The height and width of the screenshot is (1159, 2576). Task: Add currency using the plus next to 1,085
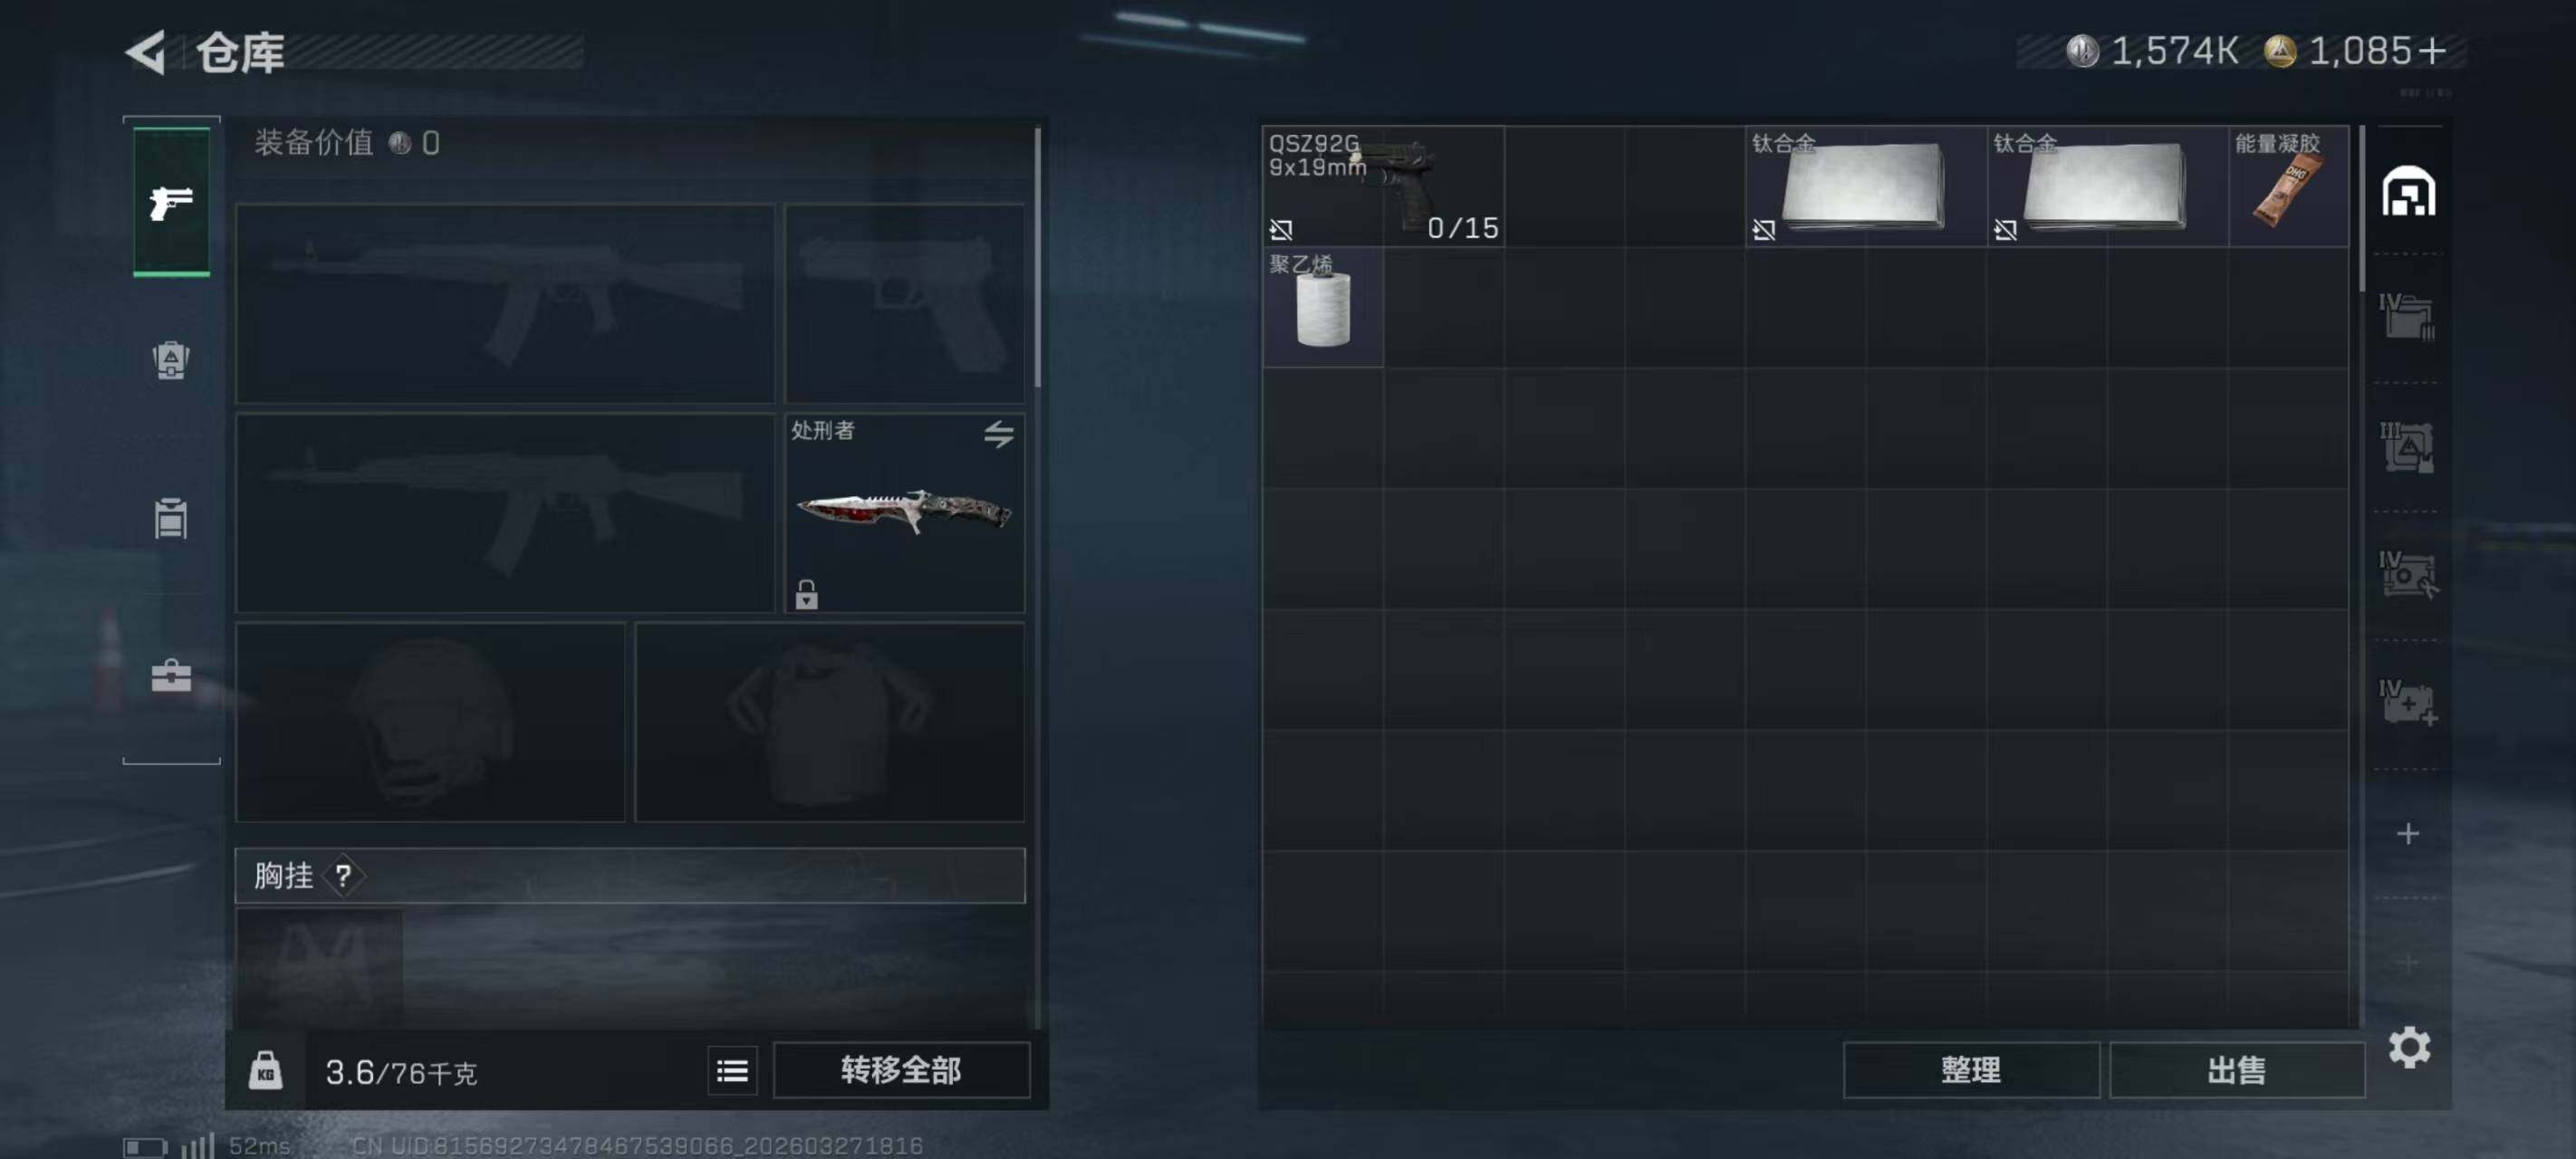pos(2433,51)
